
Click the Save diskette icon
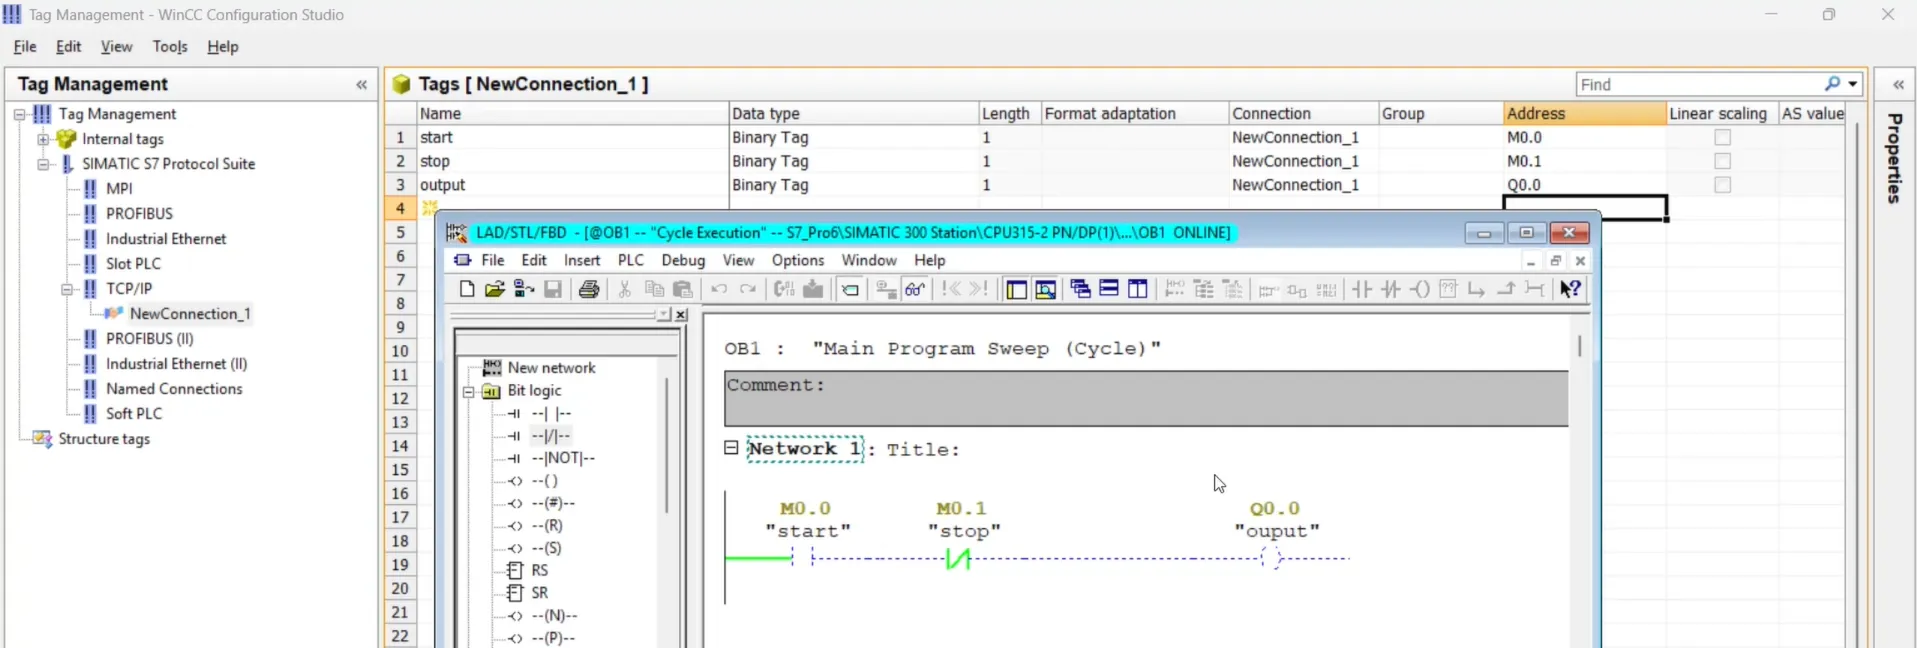click(552, 289)
